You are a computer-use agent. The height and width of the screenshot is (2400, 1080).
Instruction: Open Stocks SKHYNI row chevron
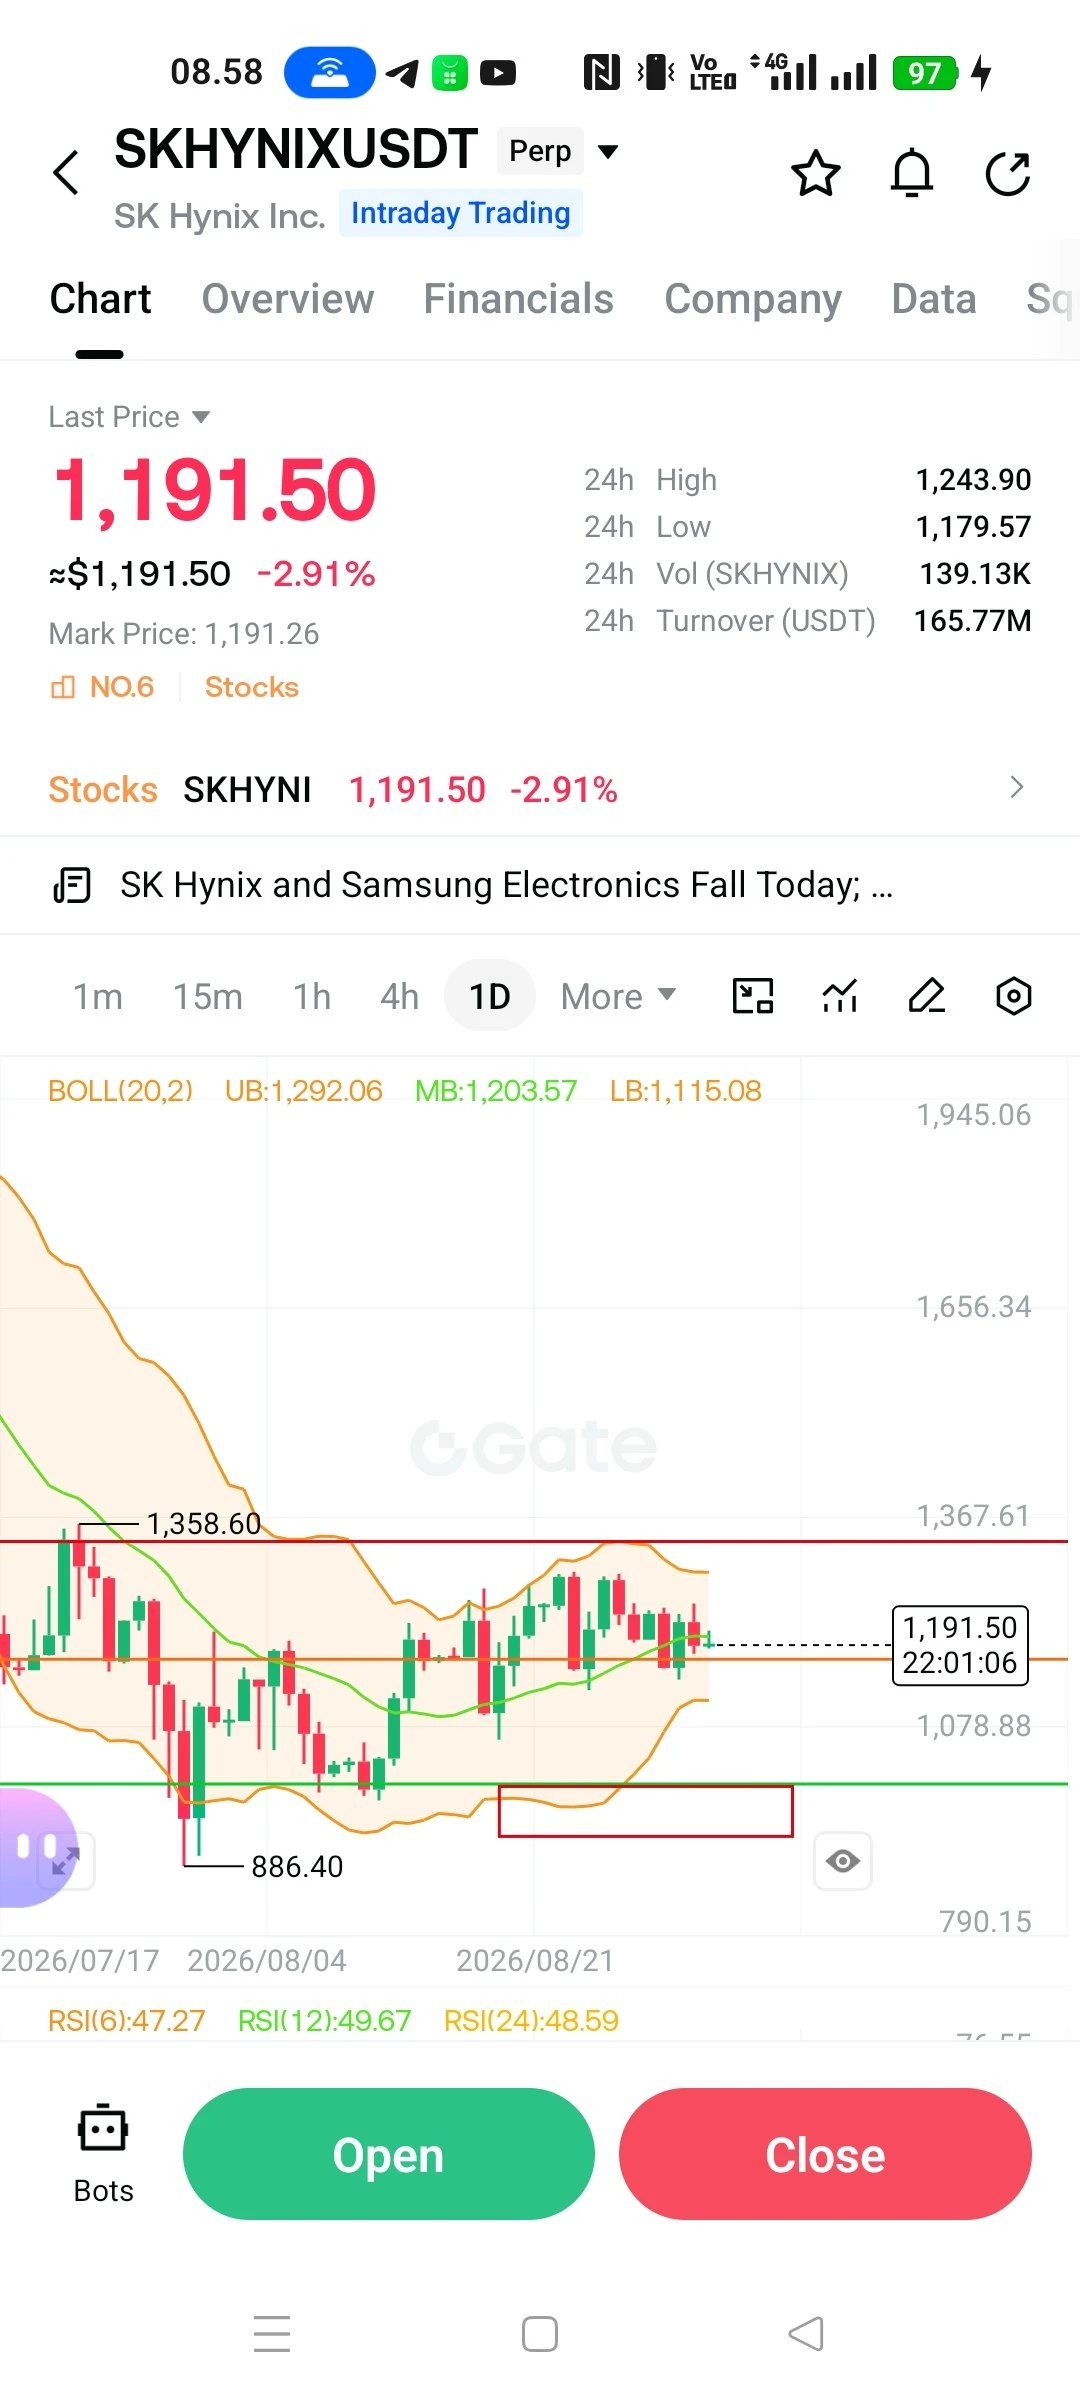point(1017,788)
